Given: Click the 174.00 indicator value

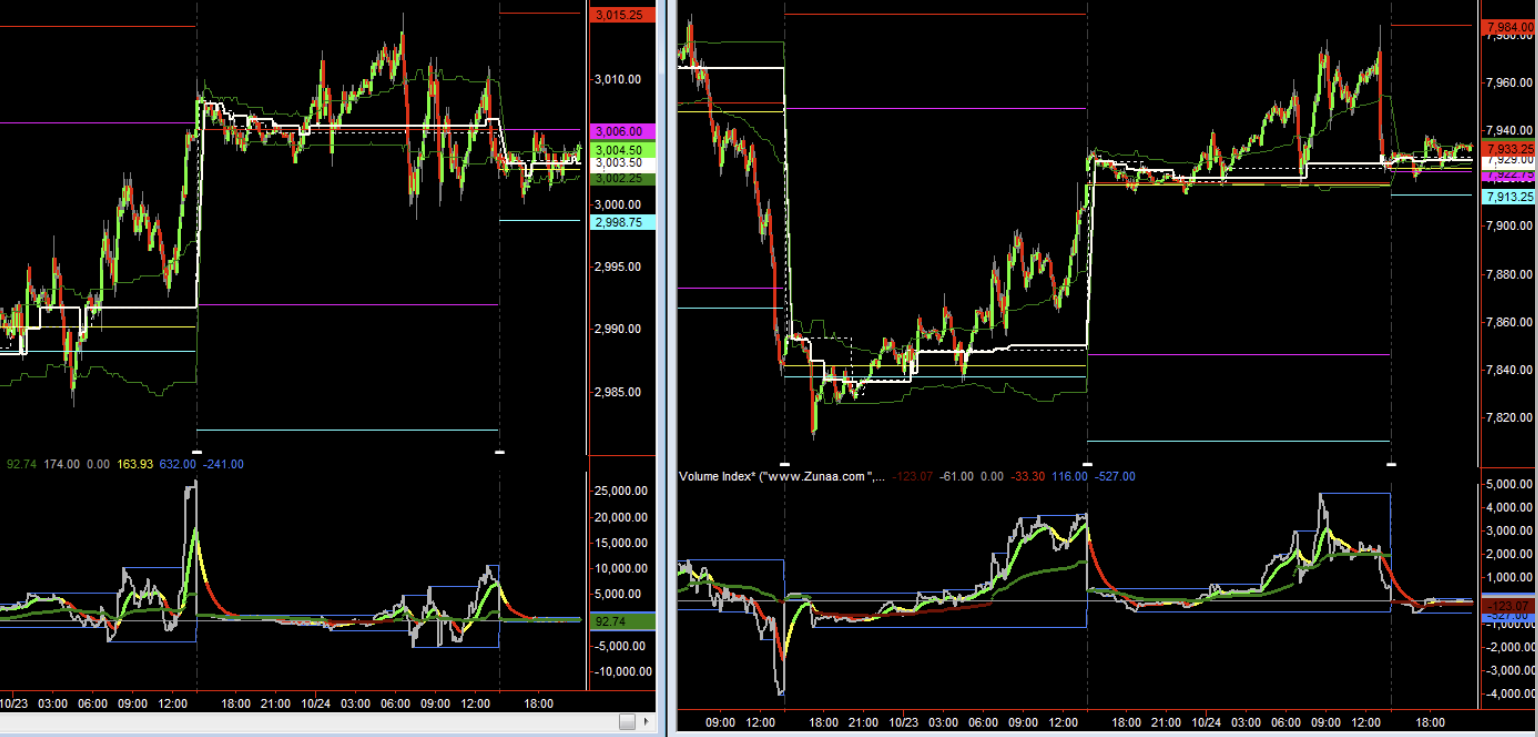Looking at the screenshot, I should [x=62, y=464].
